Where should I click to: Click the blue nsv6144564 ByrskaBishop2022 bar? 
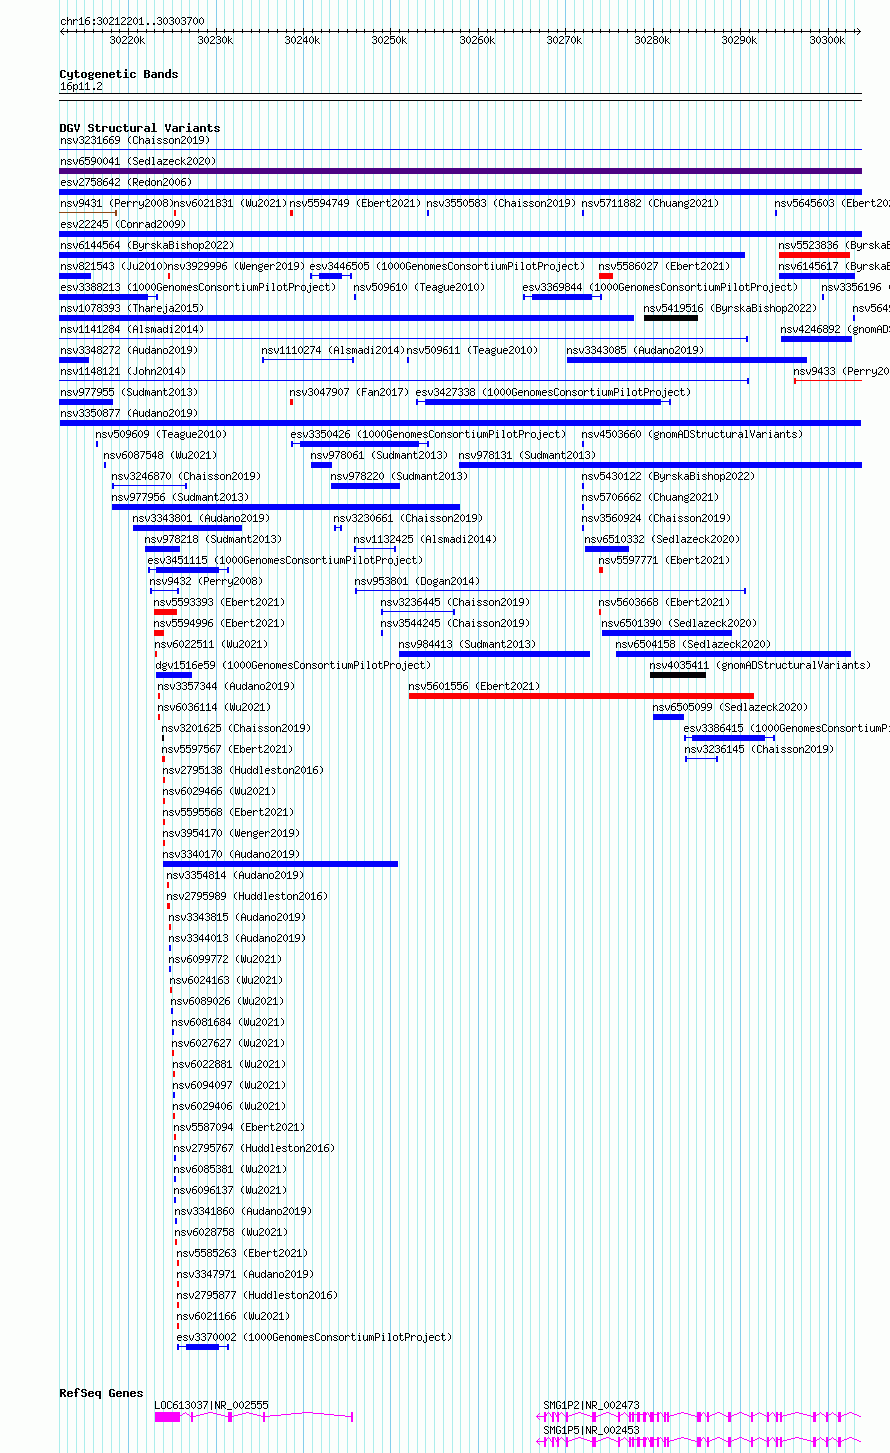402,255
